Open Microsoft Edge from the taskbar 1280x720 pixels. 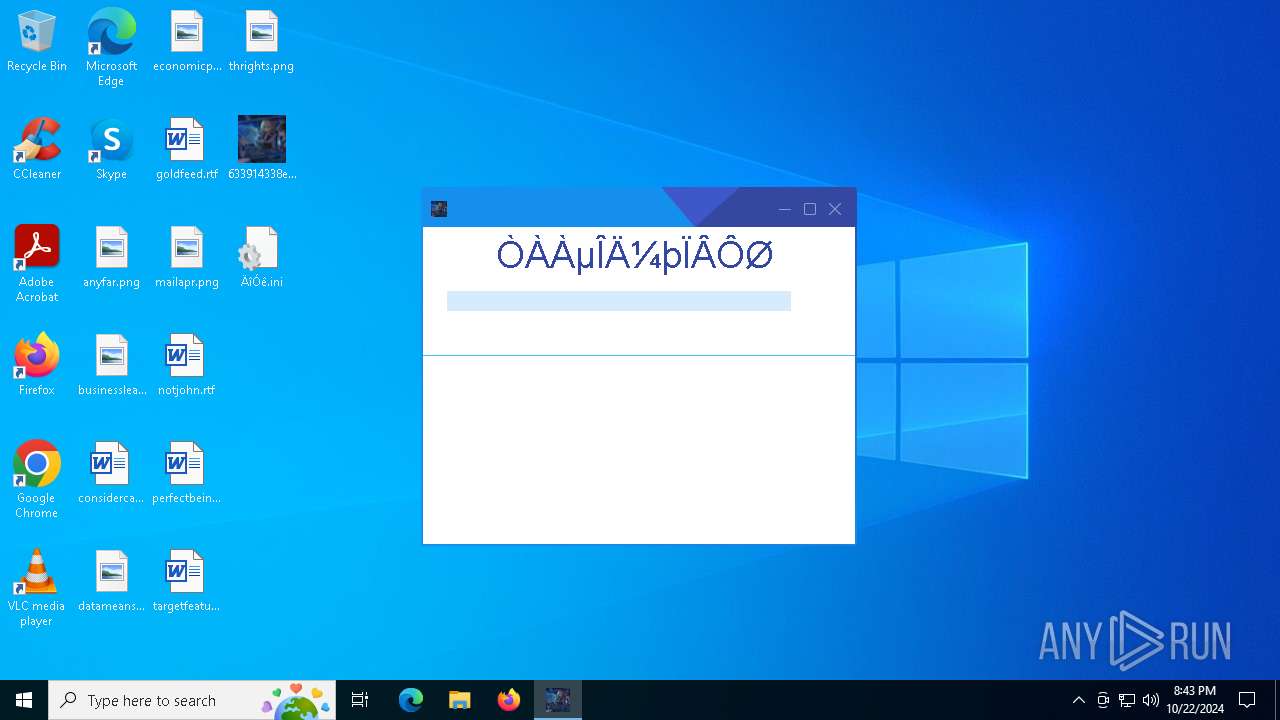(411, 700)
